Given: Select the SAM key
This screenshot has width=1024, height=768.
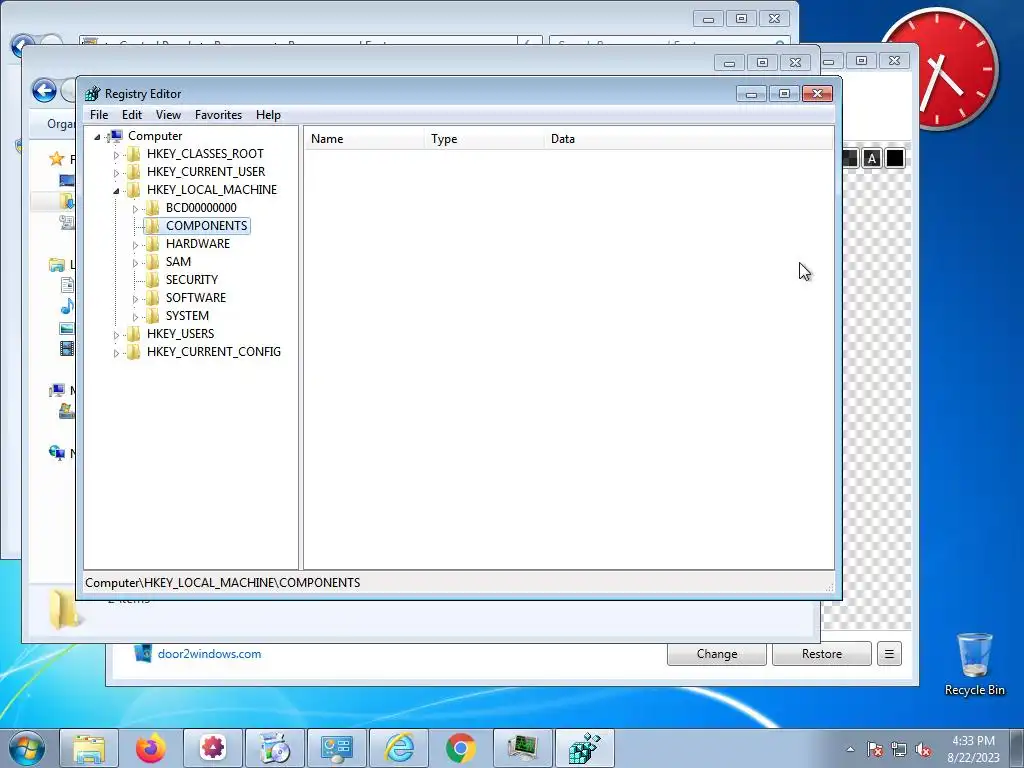Looking at the screenshot, I should pyautogui.click(x=178, y=261).
